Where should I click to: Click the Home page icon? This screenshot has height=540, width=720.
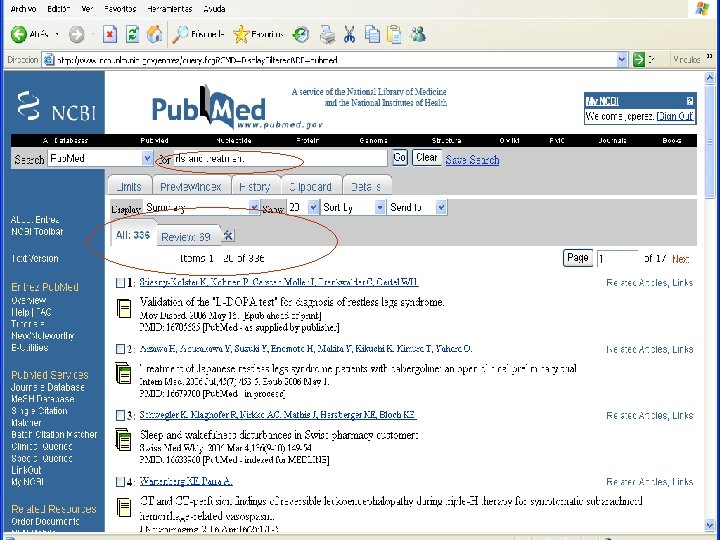[x=155, y=34]
